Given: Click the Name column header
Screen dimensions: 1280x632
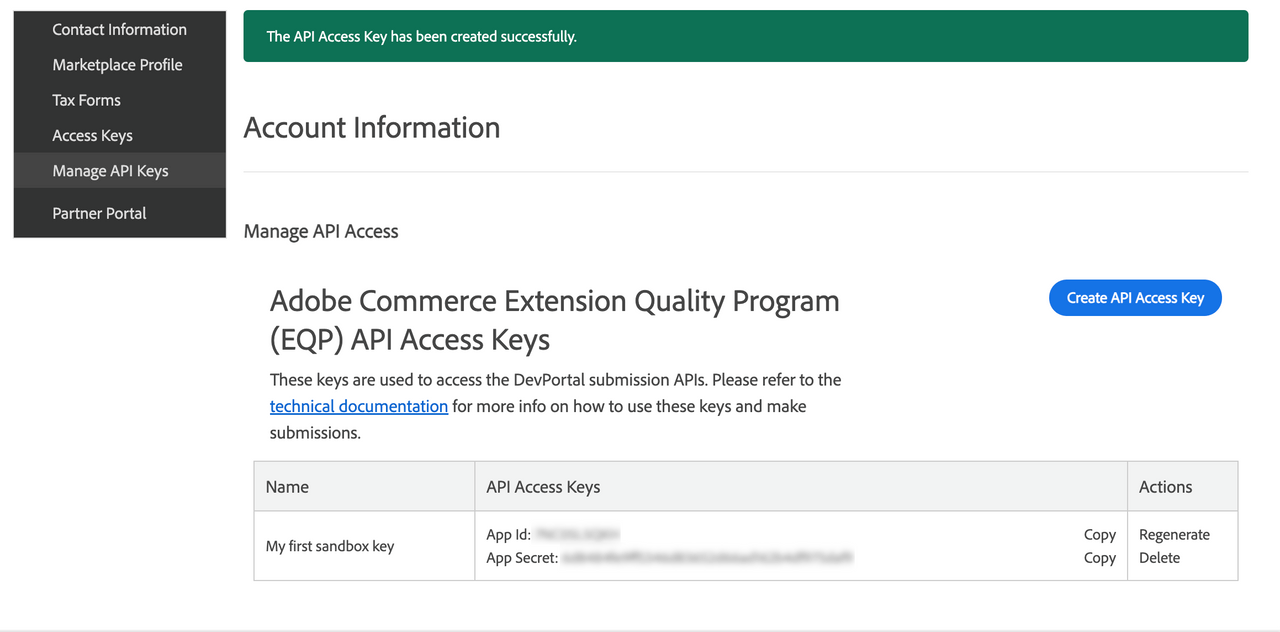Looking at the screenshot, I should pos(287,487).
